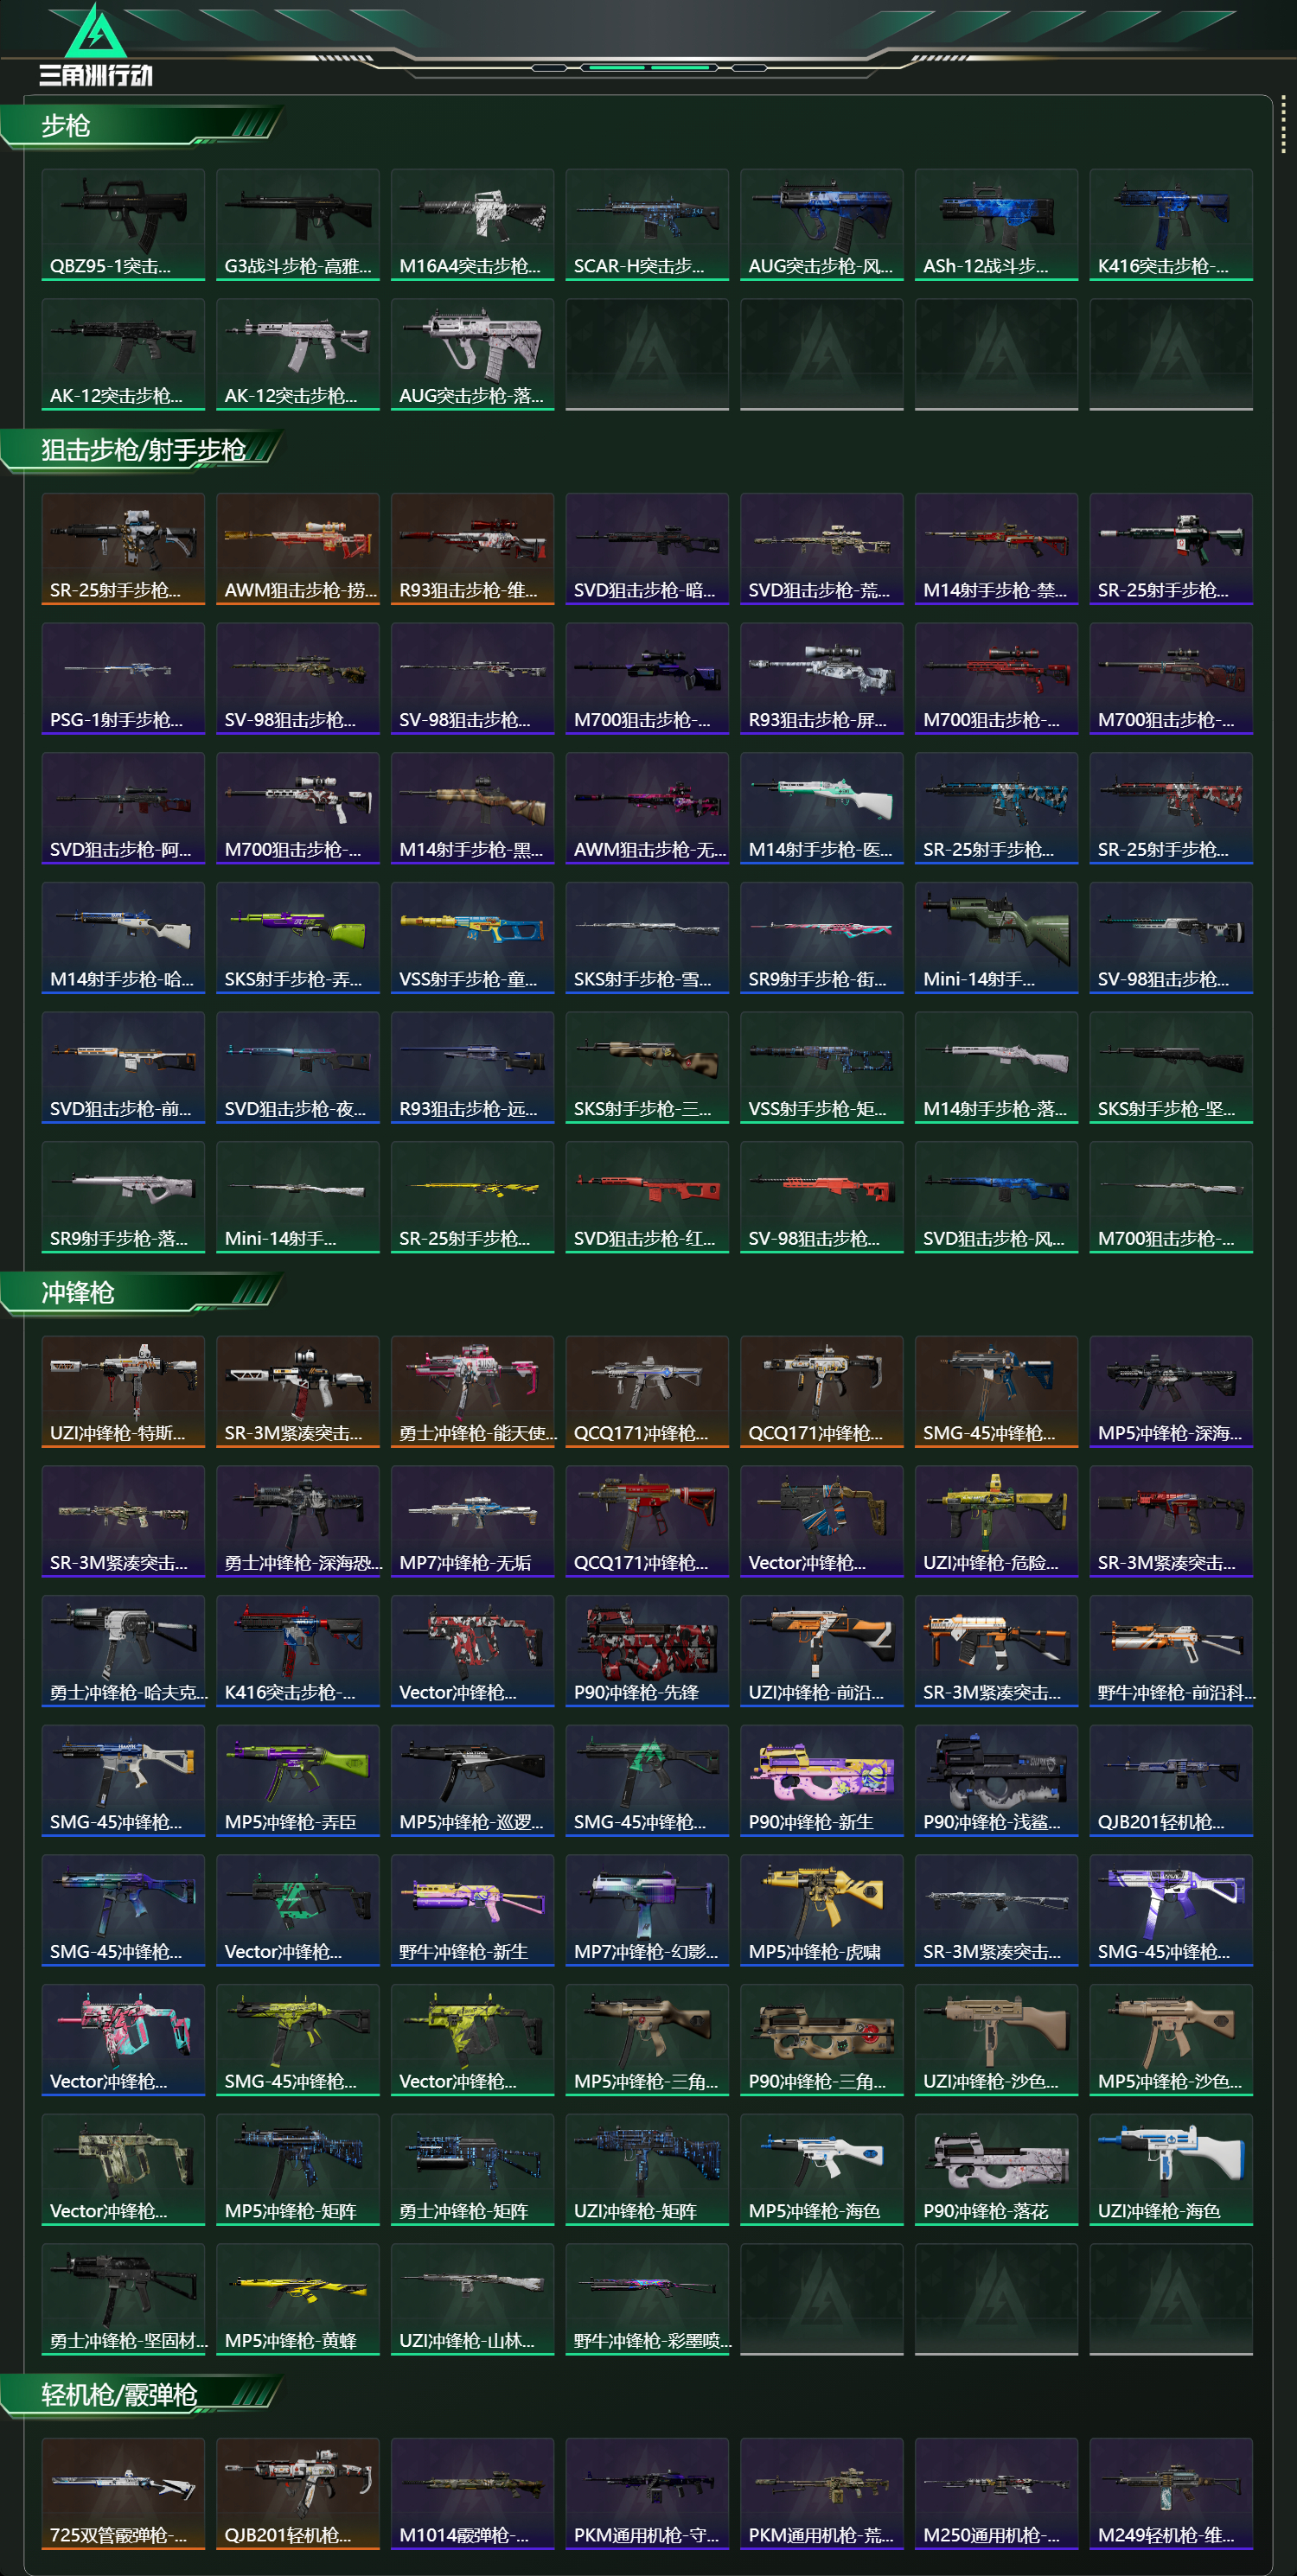Open the P90冲锋枪-先锋 skin
The image size is (1297, 2576).
click(x=647, y=1650)
